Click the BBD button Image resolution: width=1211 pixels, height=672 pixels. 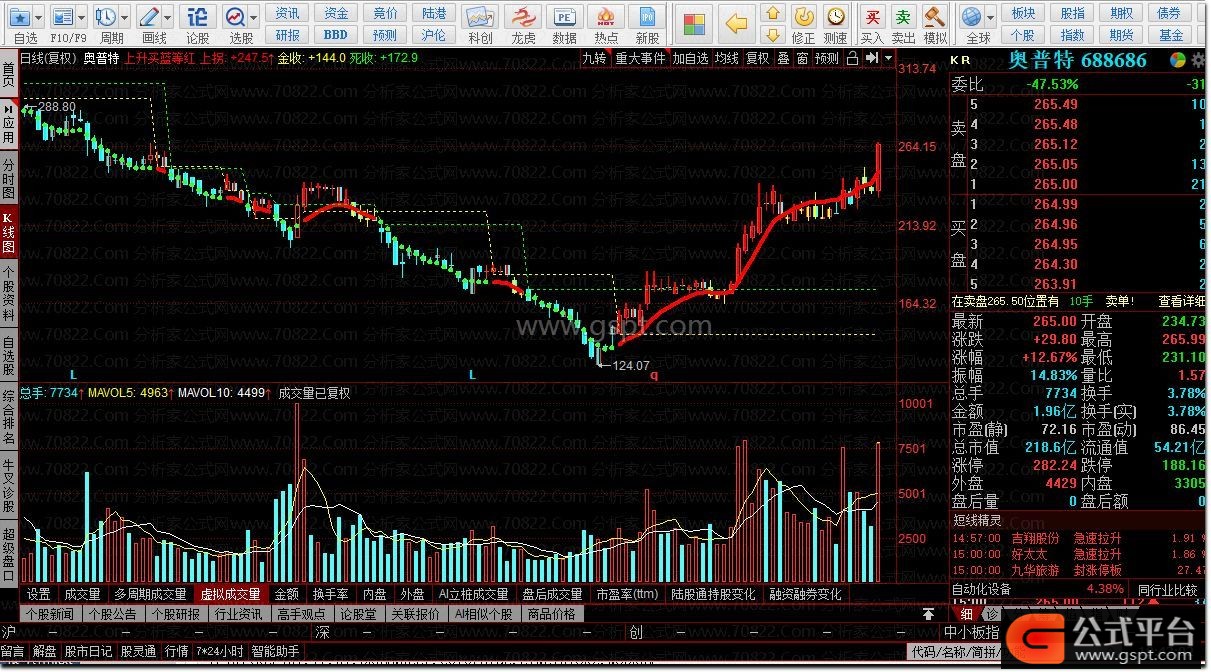click(336, 34)
